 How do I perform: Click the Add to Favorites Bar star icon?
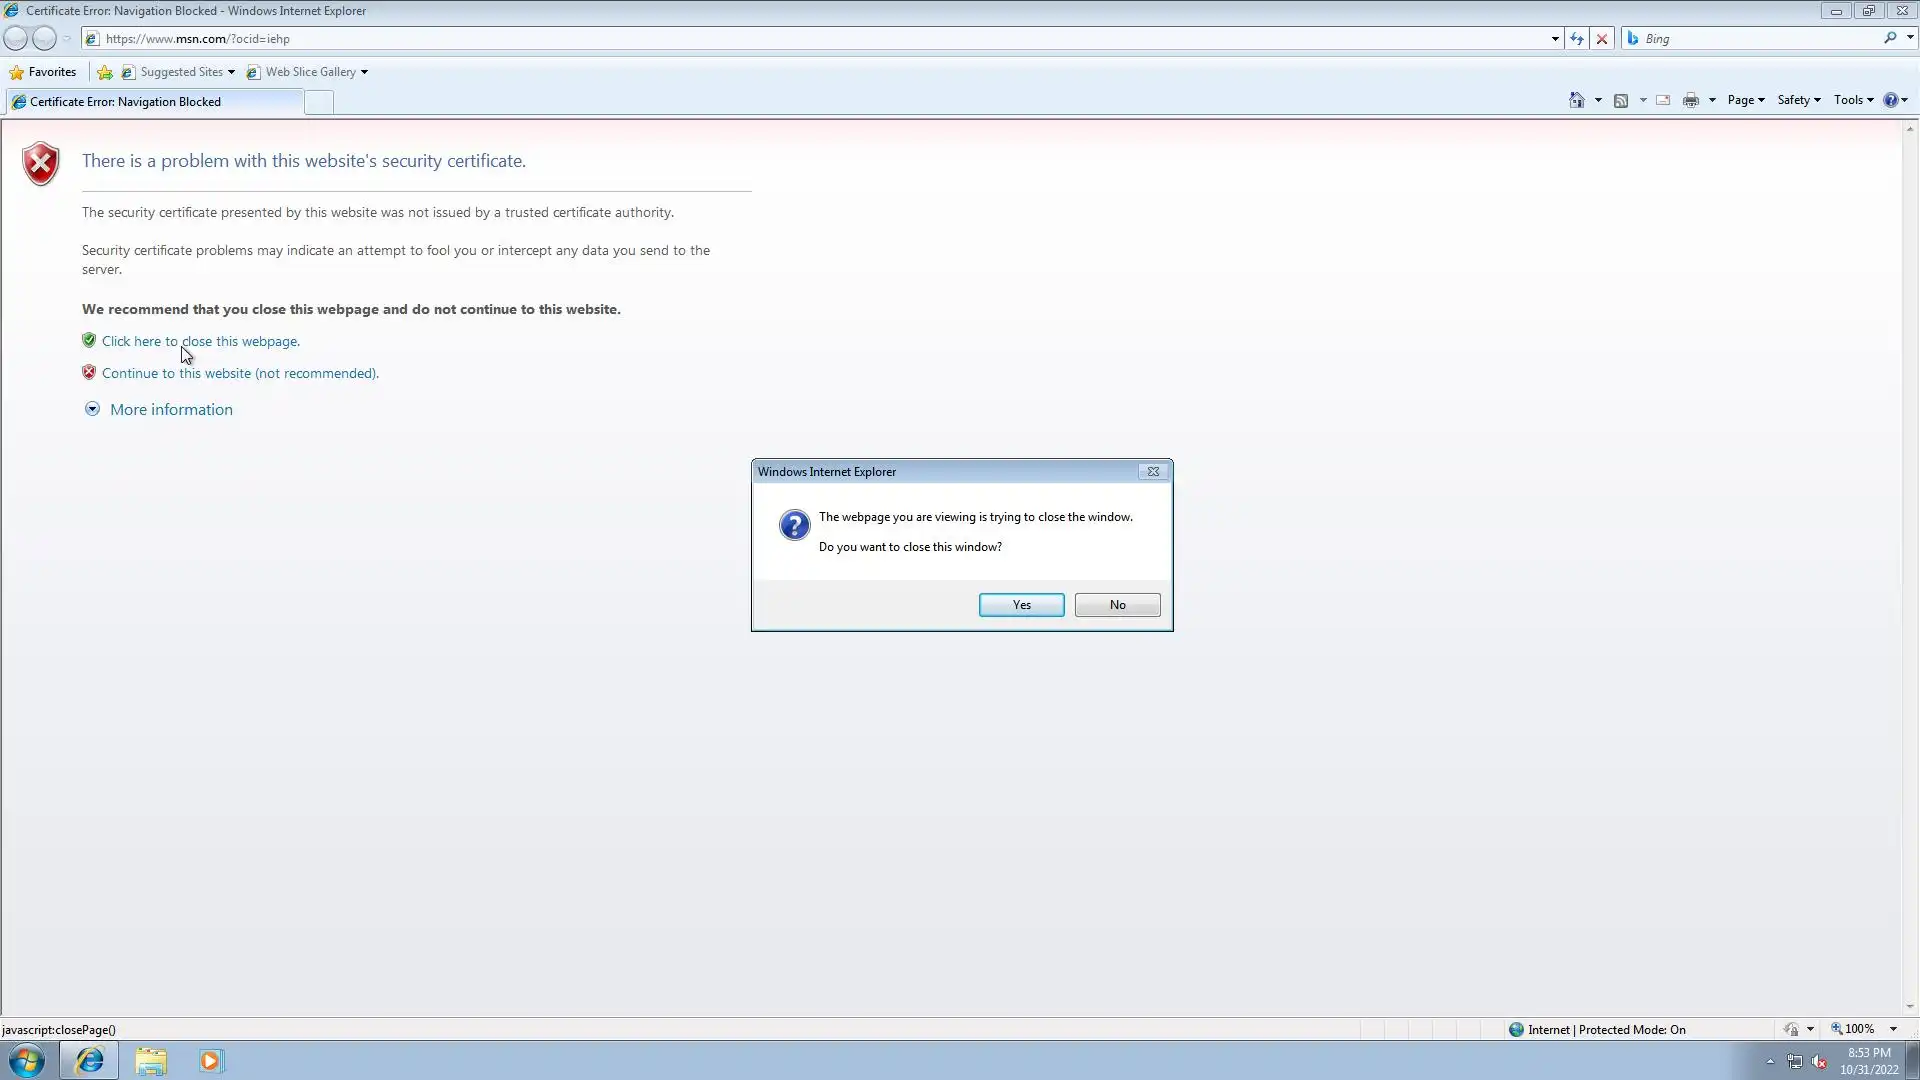coord(105,72)
